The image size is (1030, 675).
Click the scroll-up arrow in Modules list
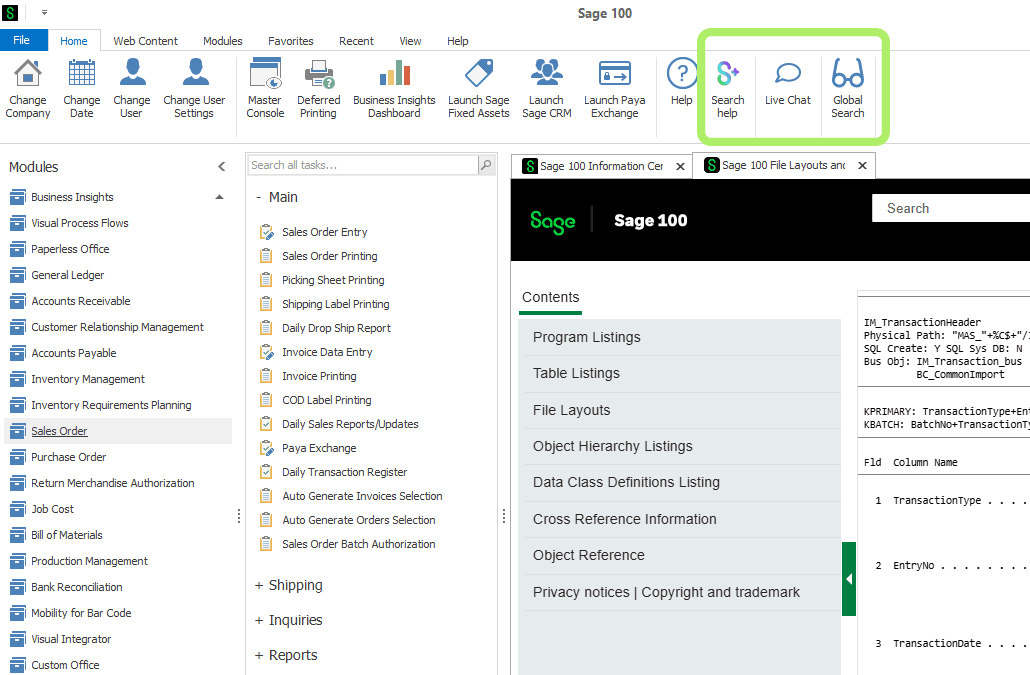219,197
